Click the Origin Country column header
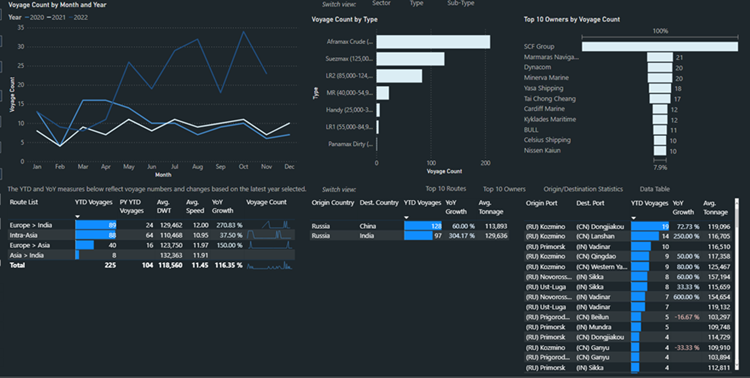750x378 pixels. pyautogui.click(x=332, y=202)
